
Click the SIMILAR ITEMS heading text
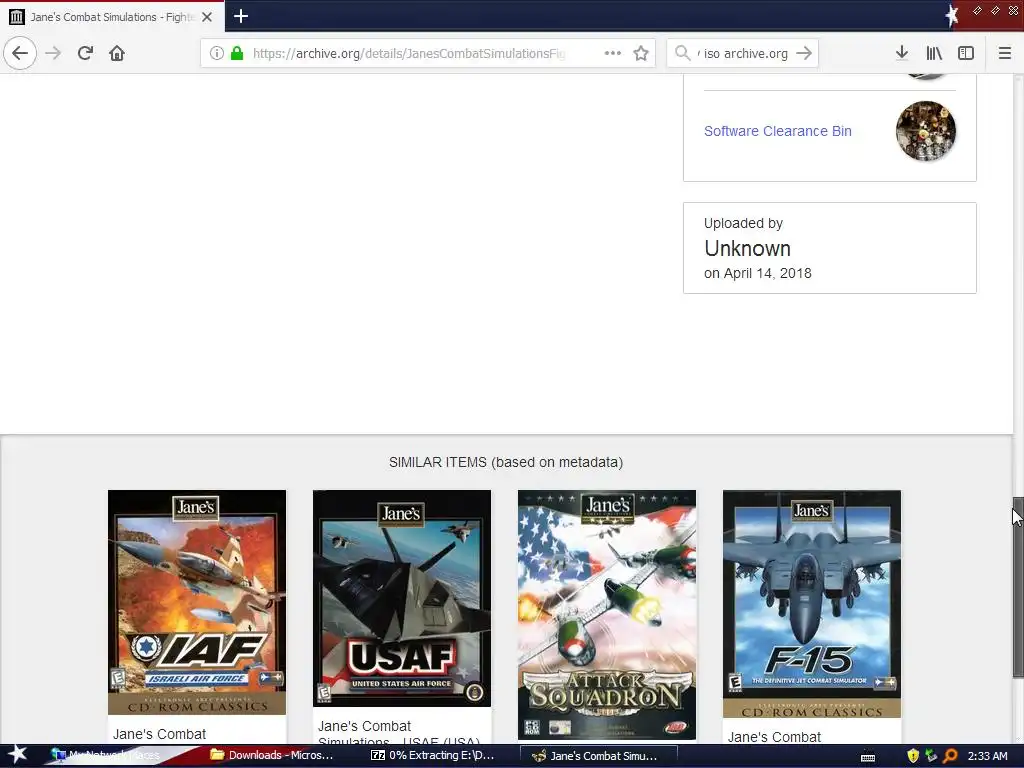506,462
